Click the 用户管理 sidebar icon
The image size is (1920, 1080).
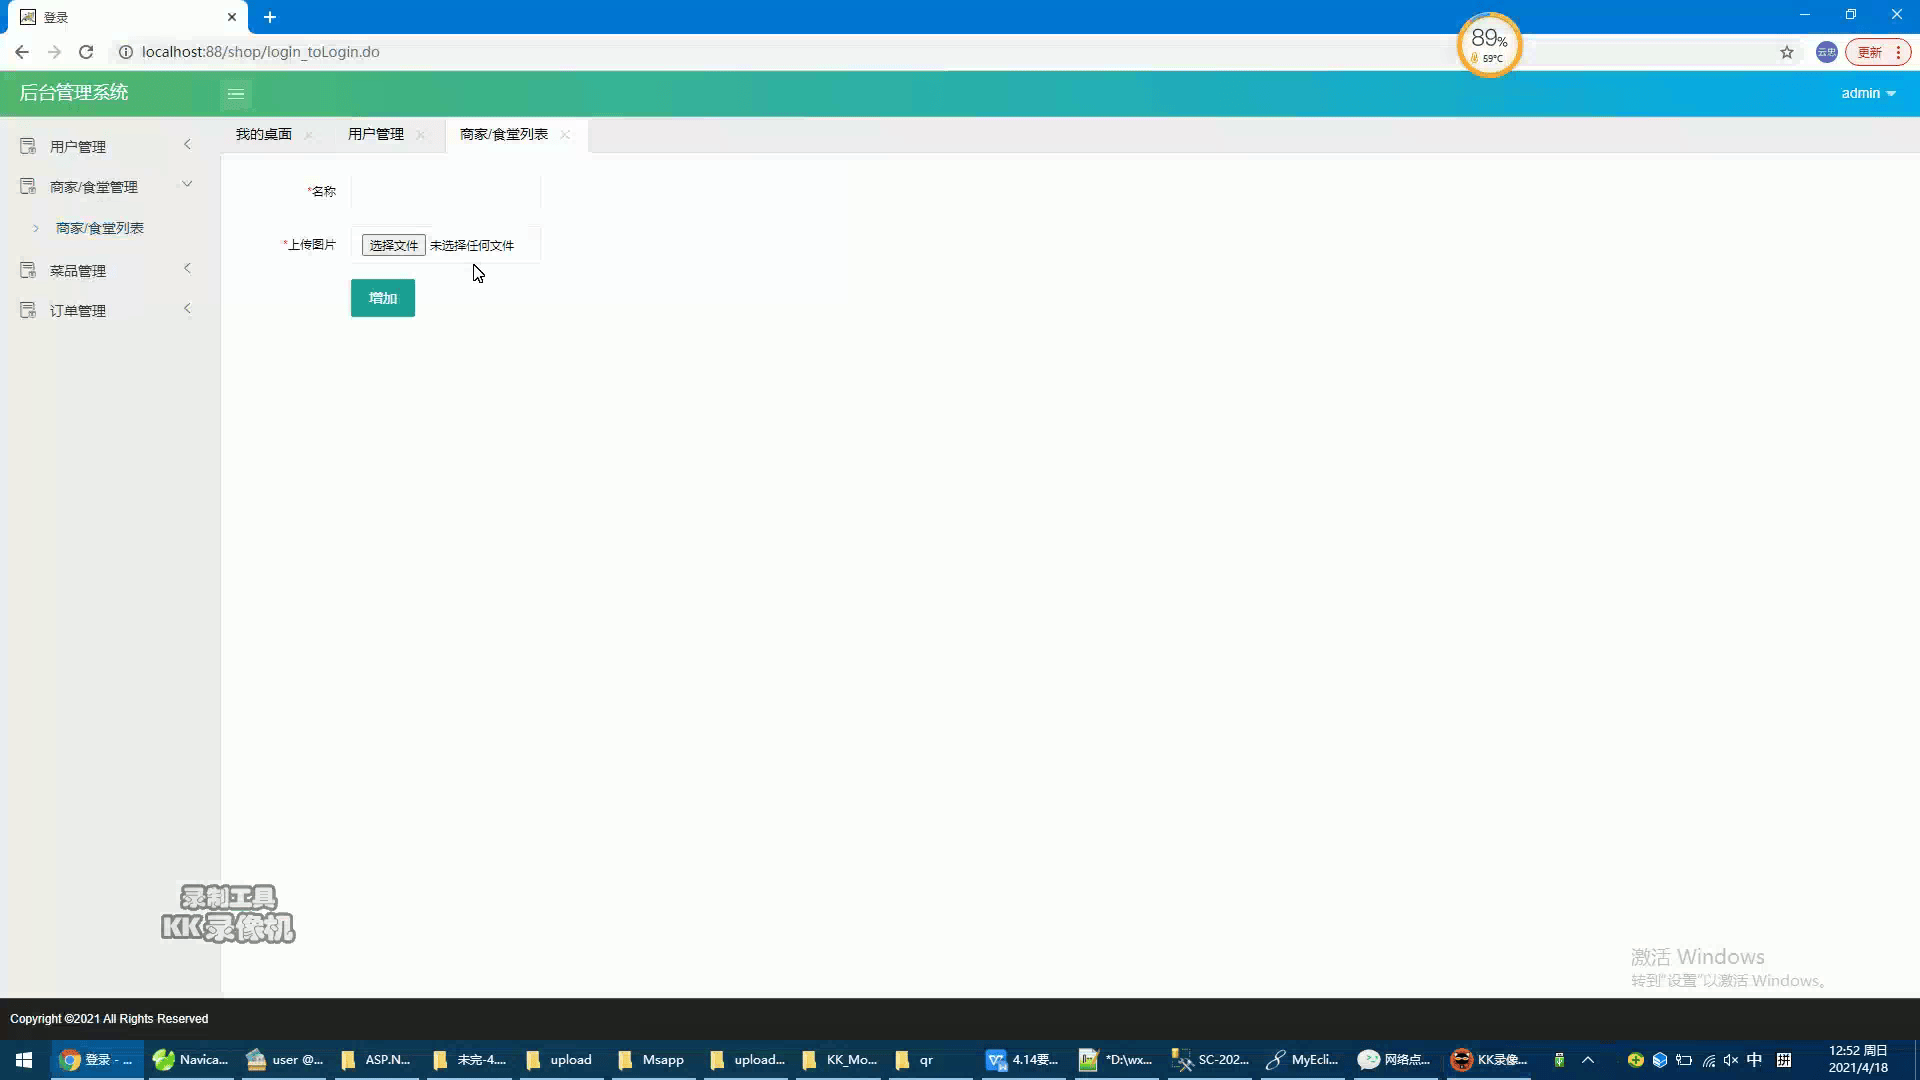click(x=28, y=146)
